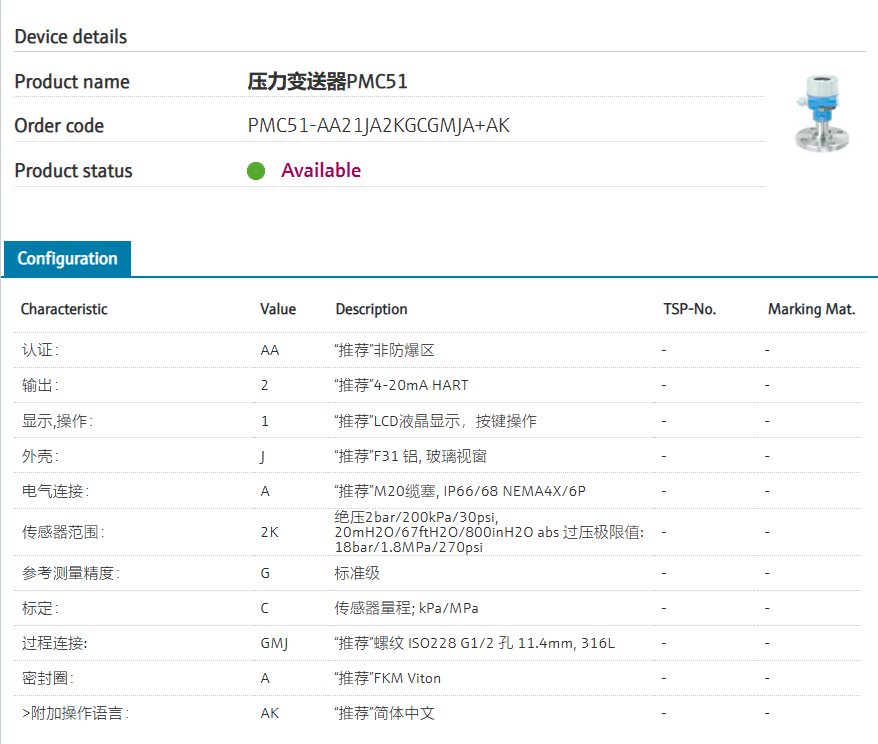
Task: Click the Value column header
Action: (278, 309)
